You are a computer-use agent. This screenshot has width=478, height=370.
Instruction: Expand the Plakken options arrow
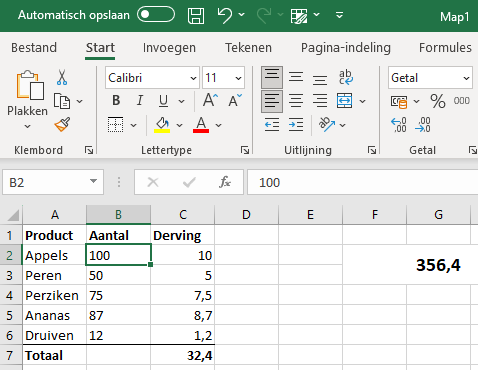(28, 126)
